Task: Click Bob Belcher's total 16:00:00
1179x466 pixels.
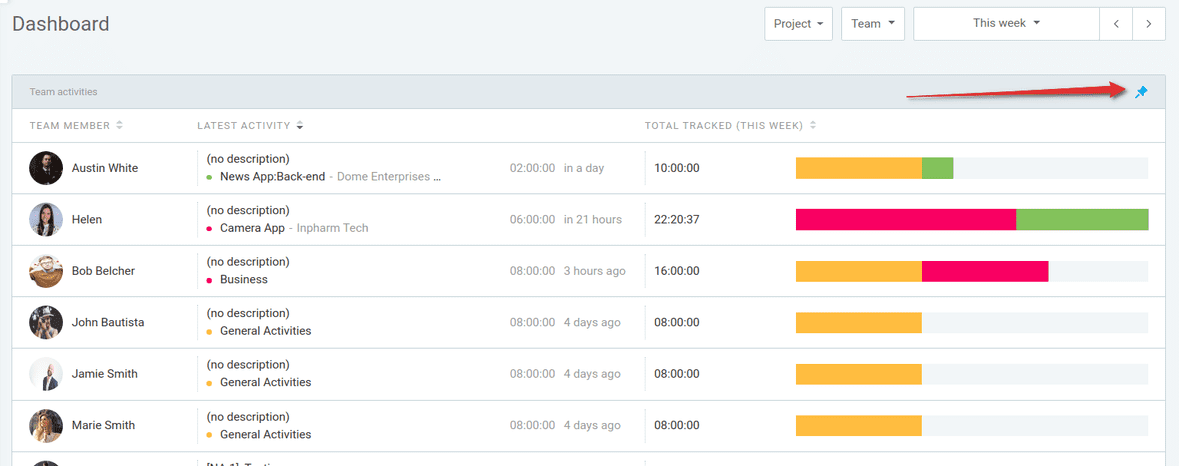Action: [677, 271]
